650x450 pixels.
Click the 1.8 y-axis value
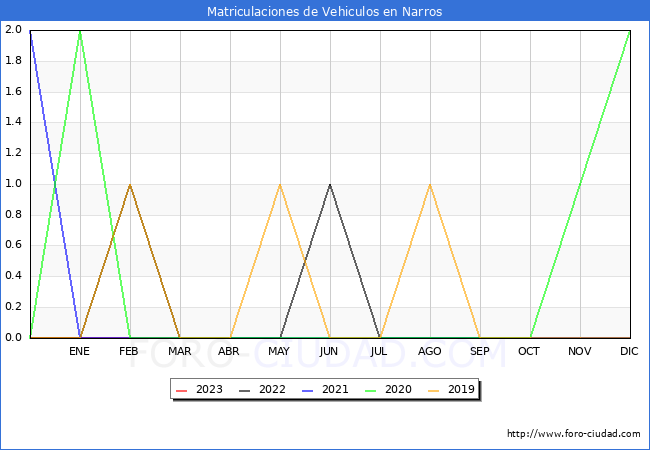pos(13,60)
